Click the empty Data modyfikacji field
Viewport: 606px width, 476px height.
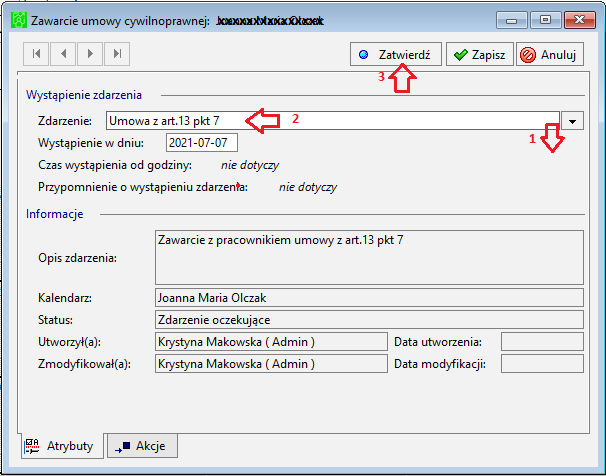pos(542,364)
